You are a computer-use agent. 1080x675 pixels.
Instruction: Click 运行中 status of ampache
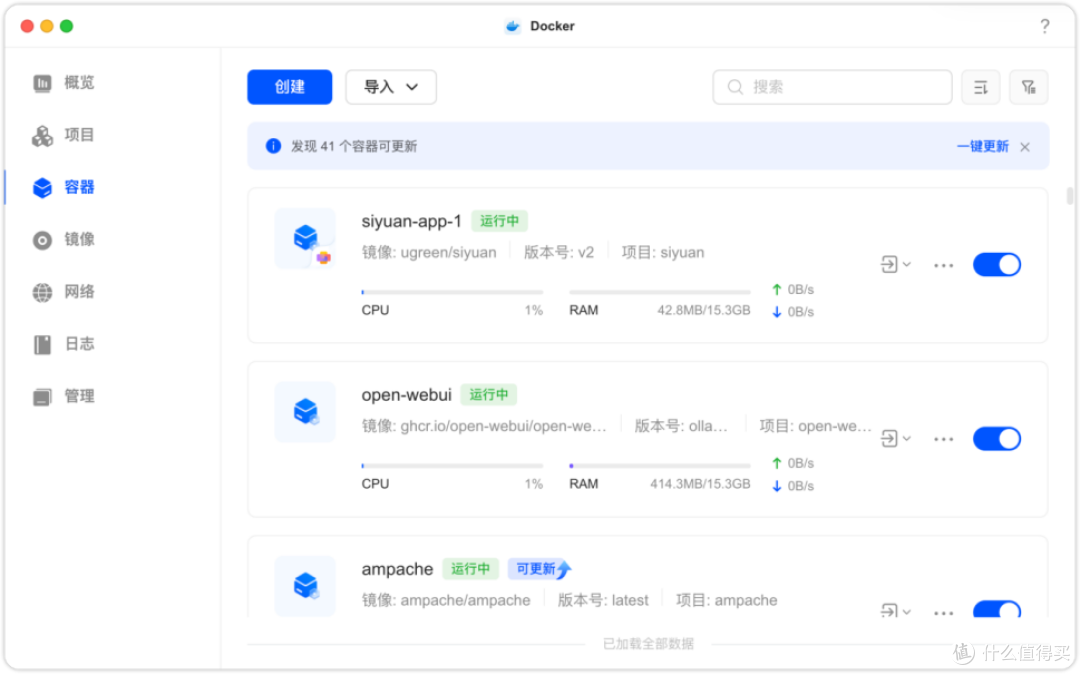coord(470,569)
